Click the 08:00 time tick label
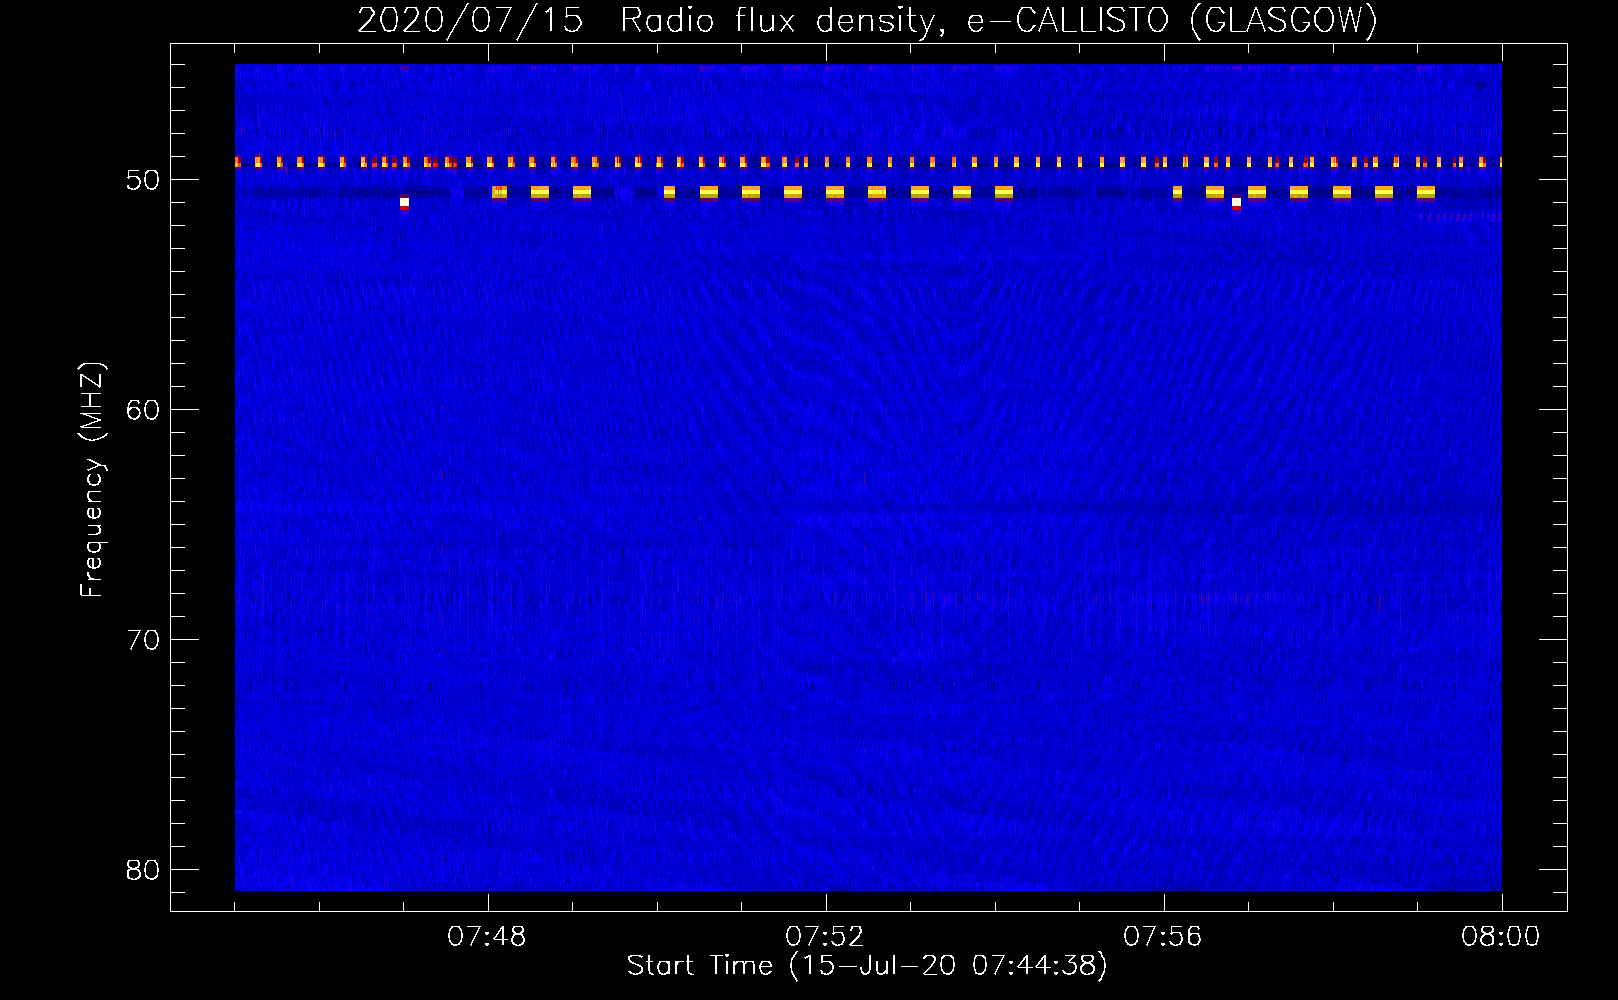 (1501, 937)
